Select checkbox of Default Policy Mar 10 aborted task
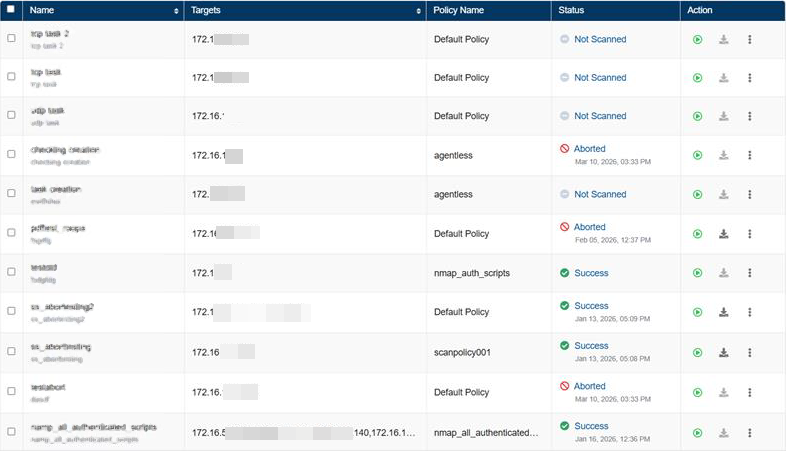Image resolution: width=786 pixels, height=452 pixels. pyautogui.click(x=11, y=391)
